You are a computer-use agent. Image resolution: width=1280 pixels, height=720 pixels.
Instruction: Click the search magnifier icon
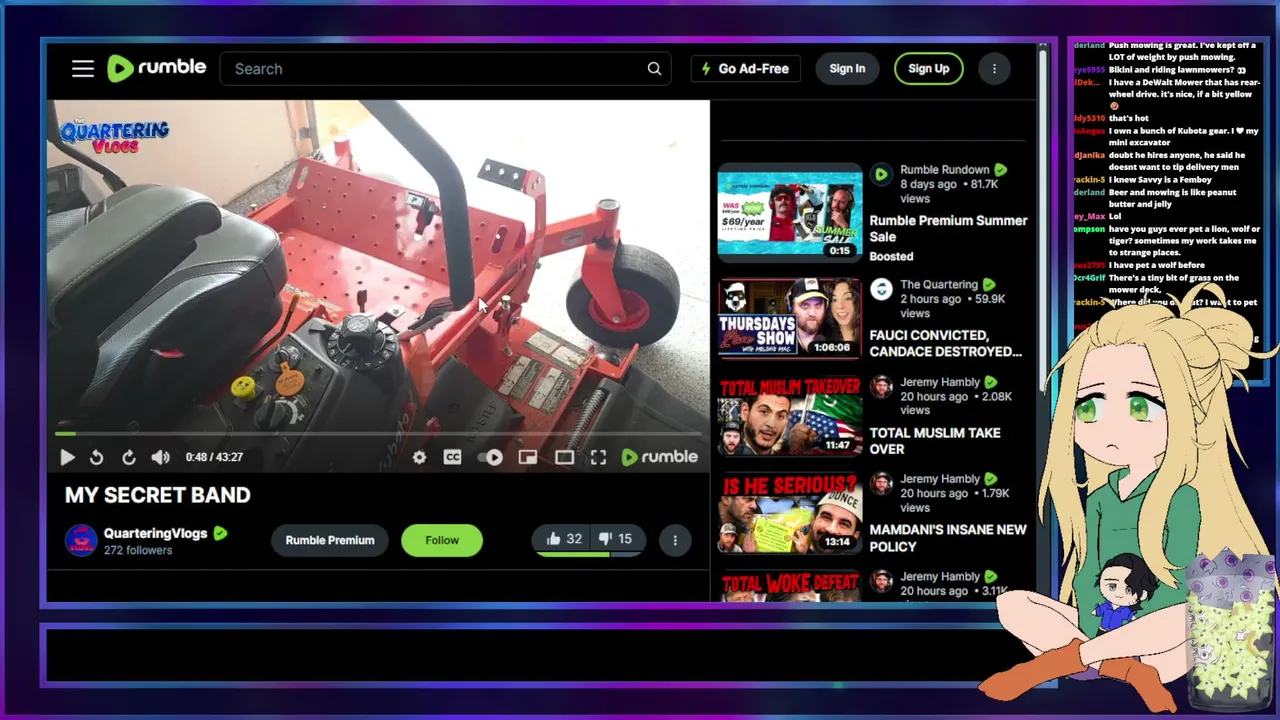(x=654, y=69)
